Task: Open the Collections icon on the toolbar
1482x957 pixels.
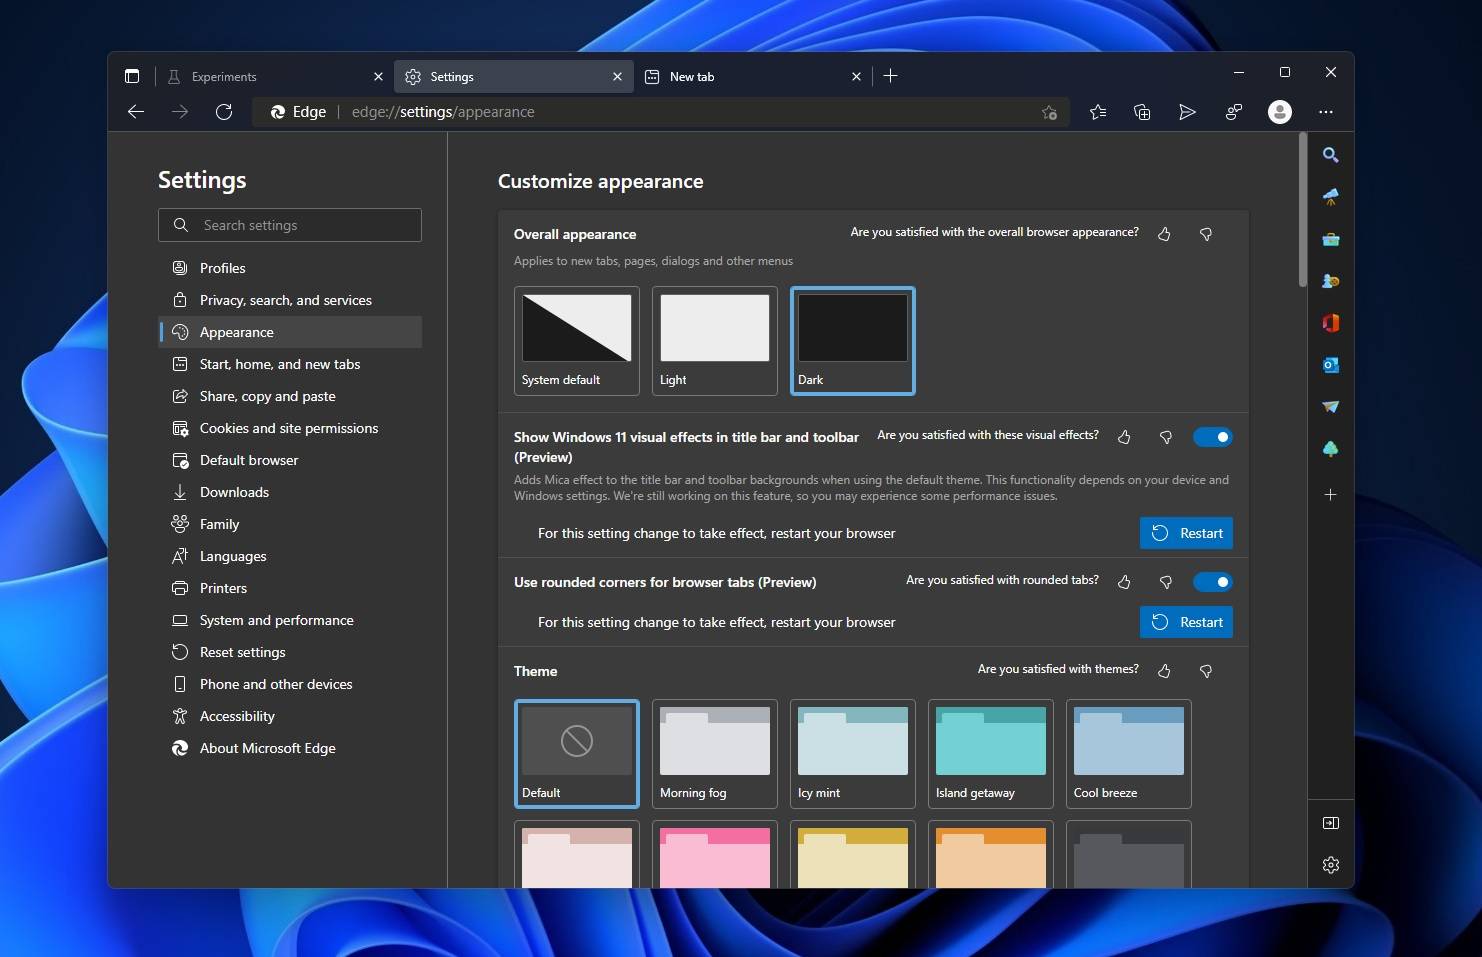Action: [1142, 112]
